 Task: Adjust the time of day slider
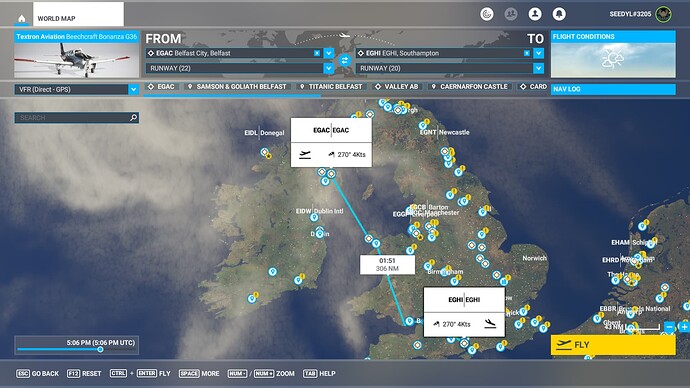click(x=100, y=349)
